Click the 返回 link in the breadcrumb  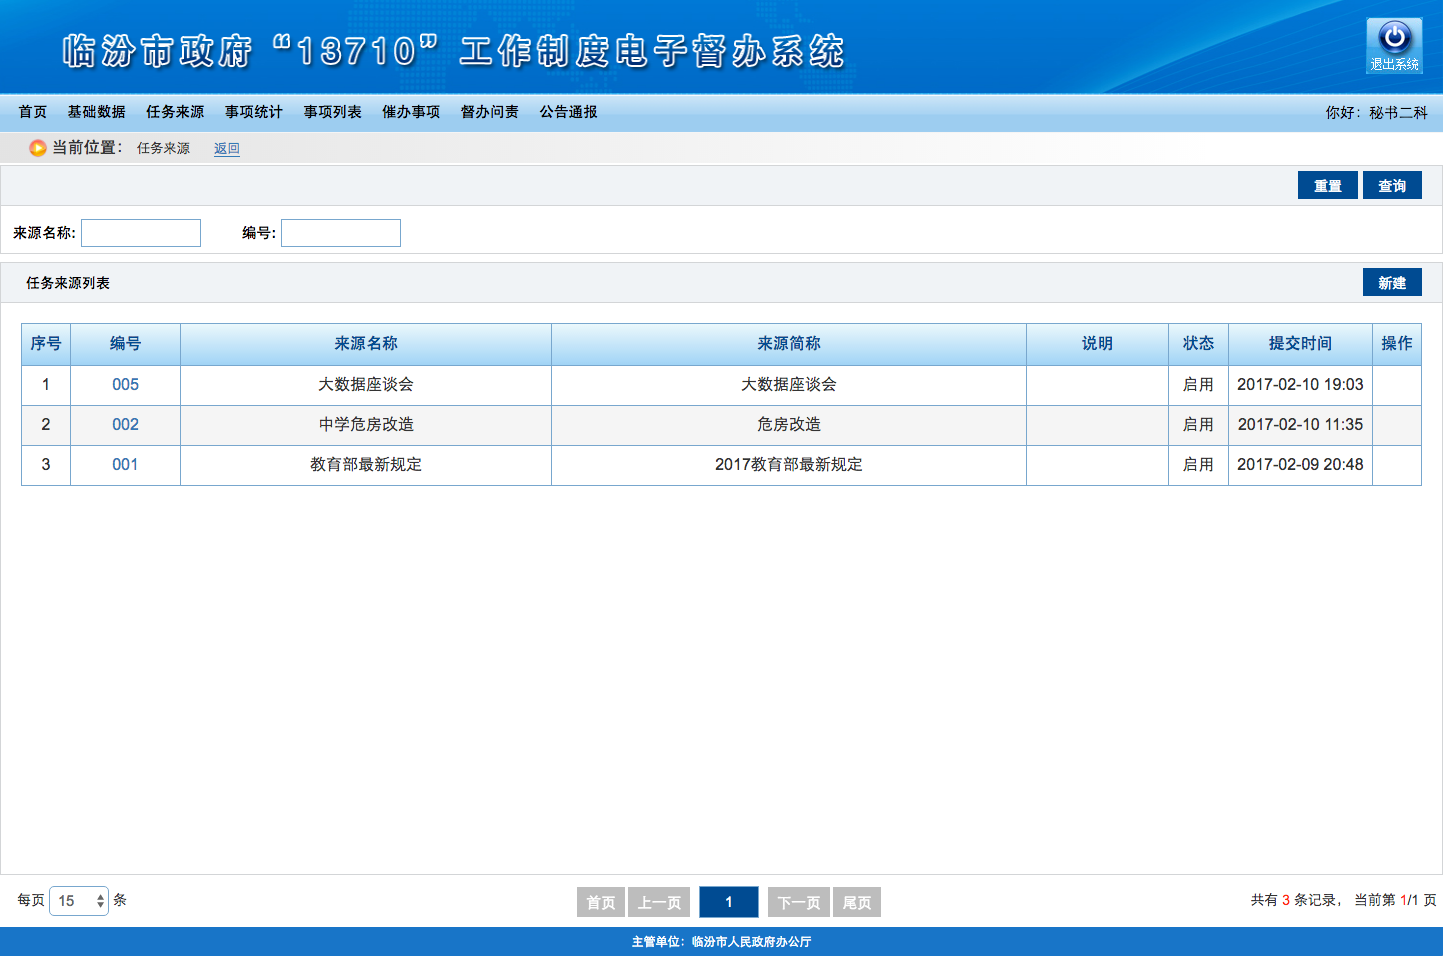pos(227,148)
